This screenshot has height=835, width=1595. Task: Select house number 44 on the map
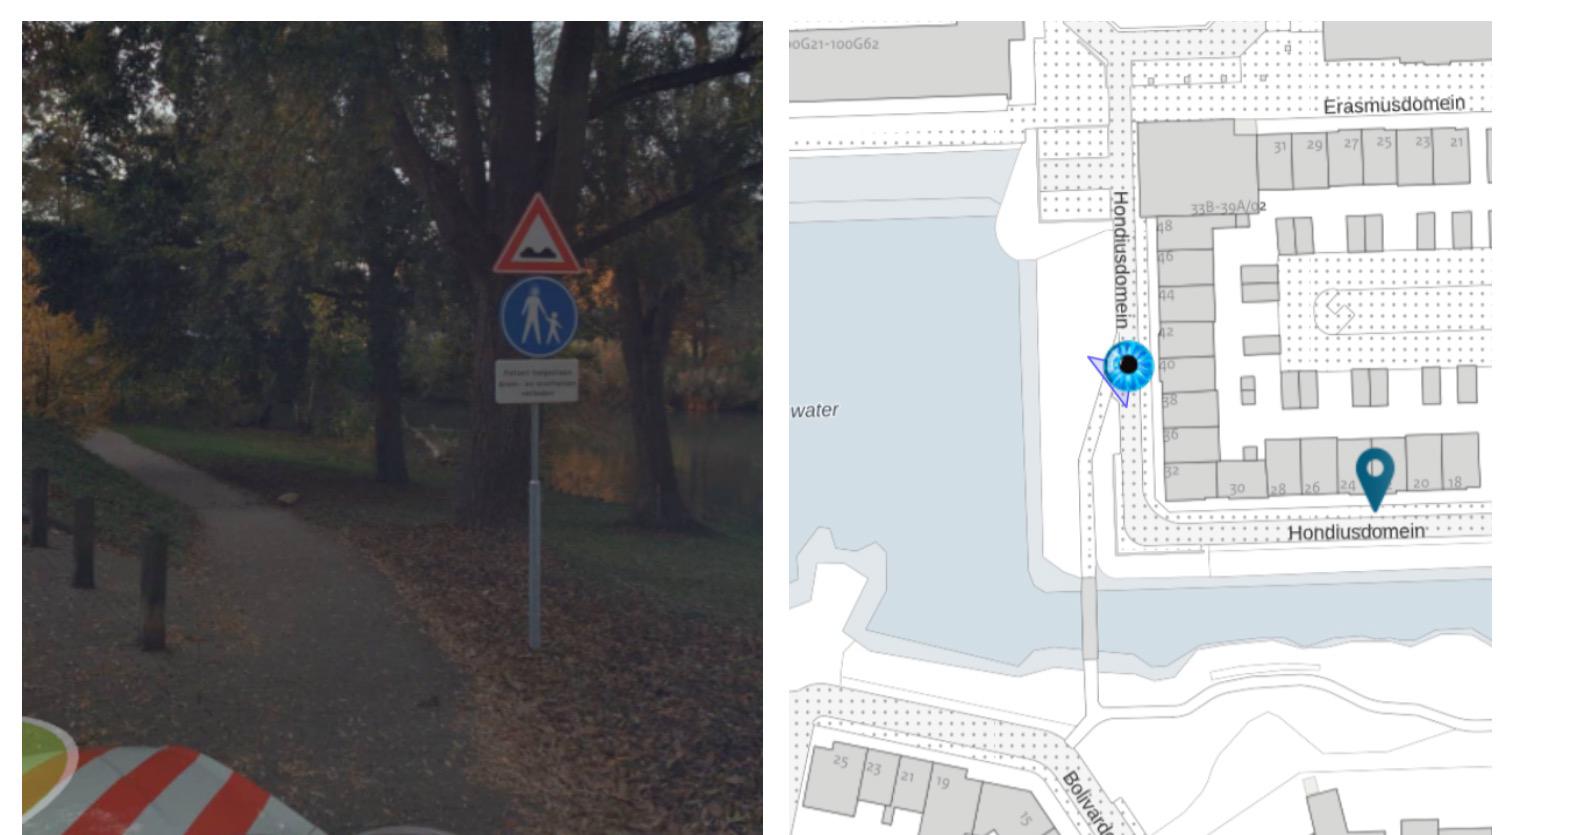pos(1167,295)
